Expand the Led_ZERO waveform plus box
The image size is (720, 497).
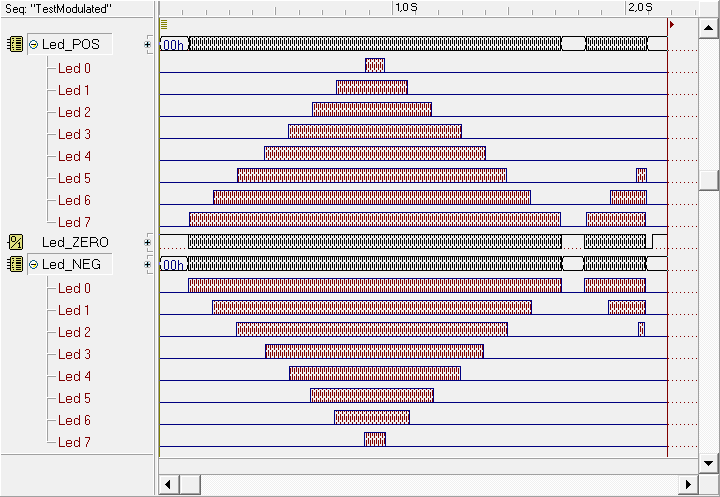[x=147, y=242]
